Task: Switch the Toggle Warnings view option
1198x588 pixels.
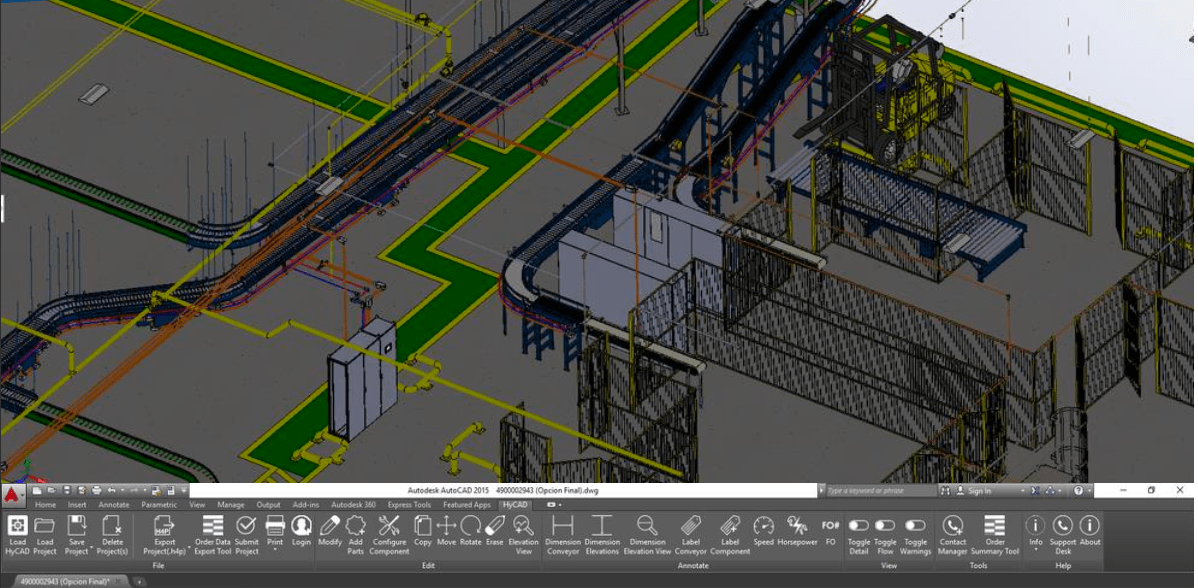Action: [915, 526]
